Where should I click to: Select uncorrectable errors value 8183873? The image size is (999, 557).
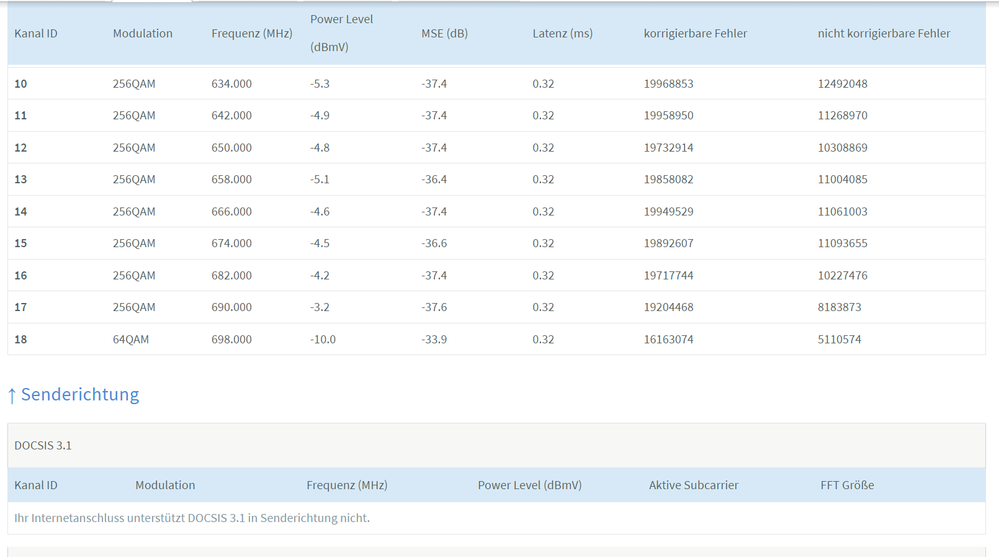[840, 307]
